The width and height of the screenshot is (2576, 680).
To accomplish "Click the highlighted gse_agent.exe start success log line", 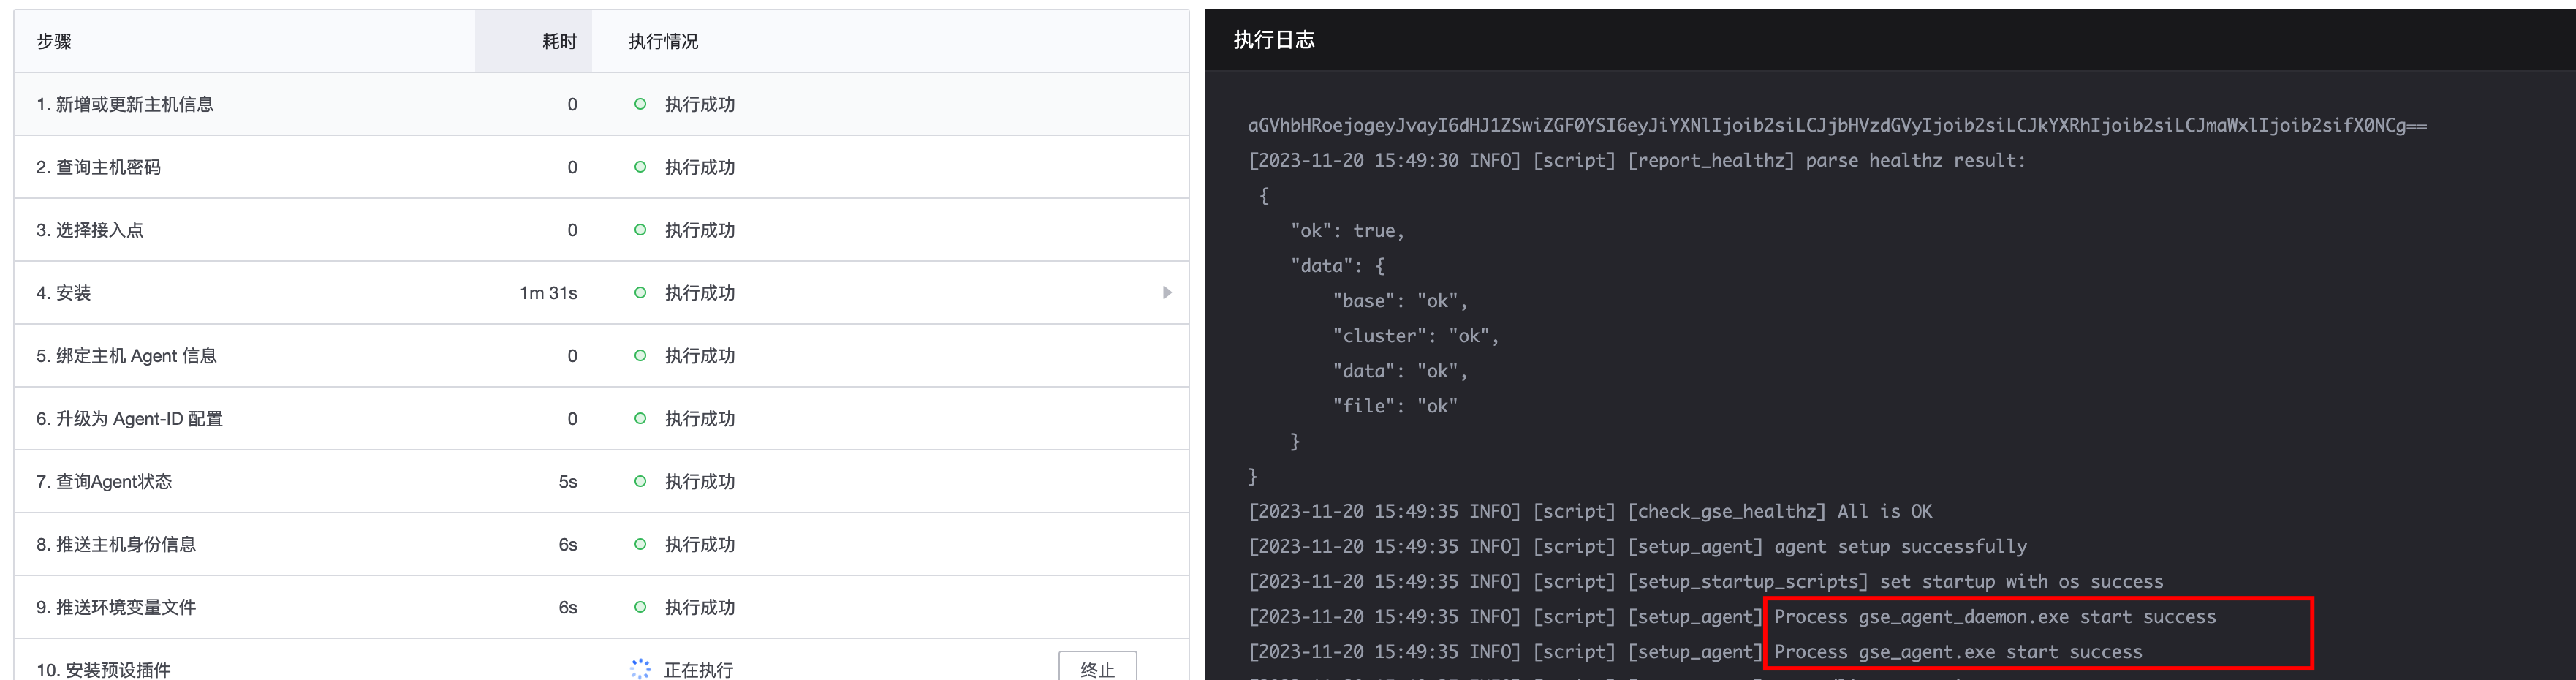I will pyautogui.click(x=1957, y=651).
